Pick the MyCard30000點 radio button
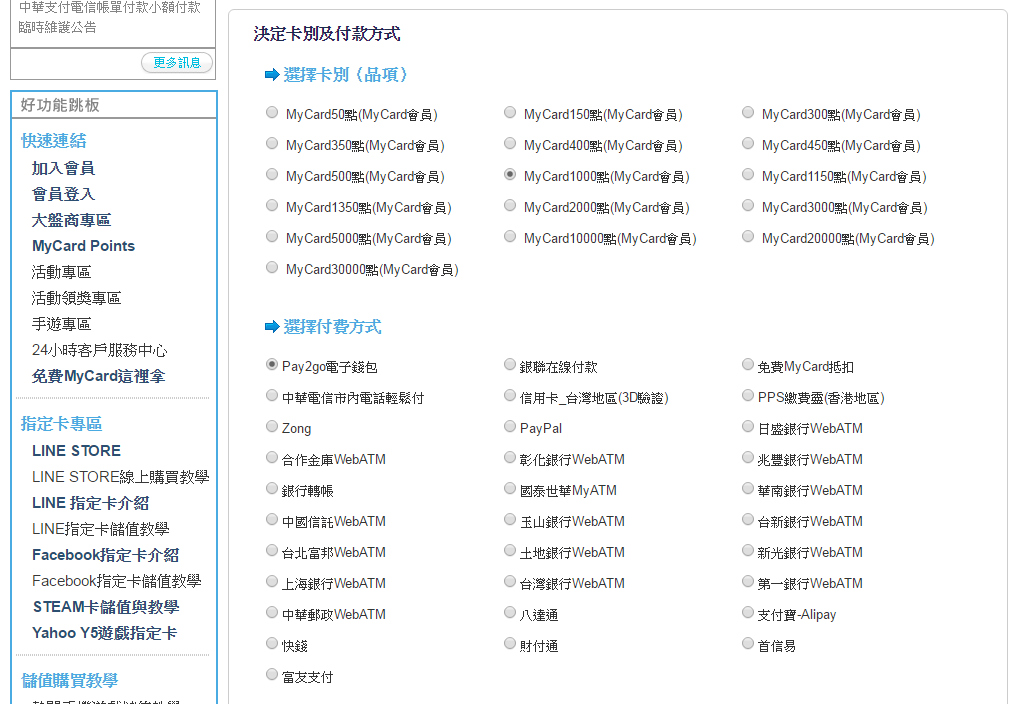 click(x=272, y=268)
